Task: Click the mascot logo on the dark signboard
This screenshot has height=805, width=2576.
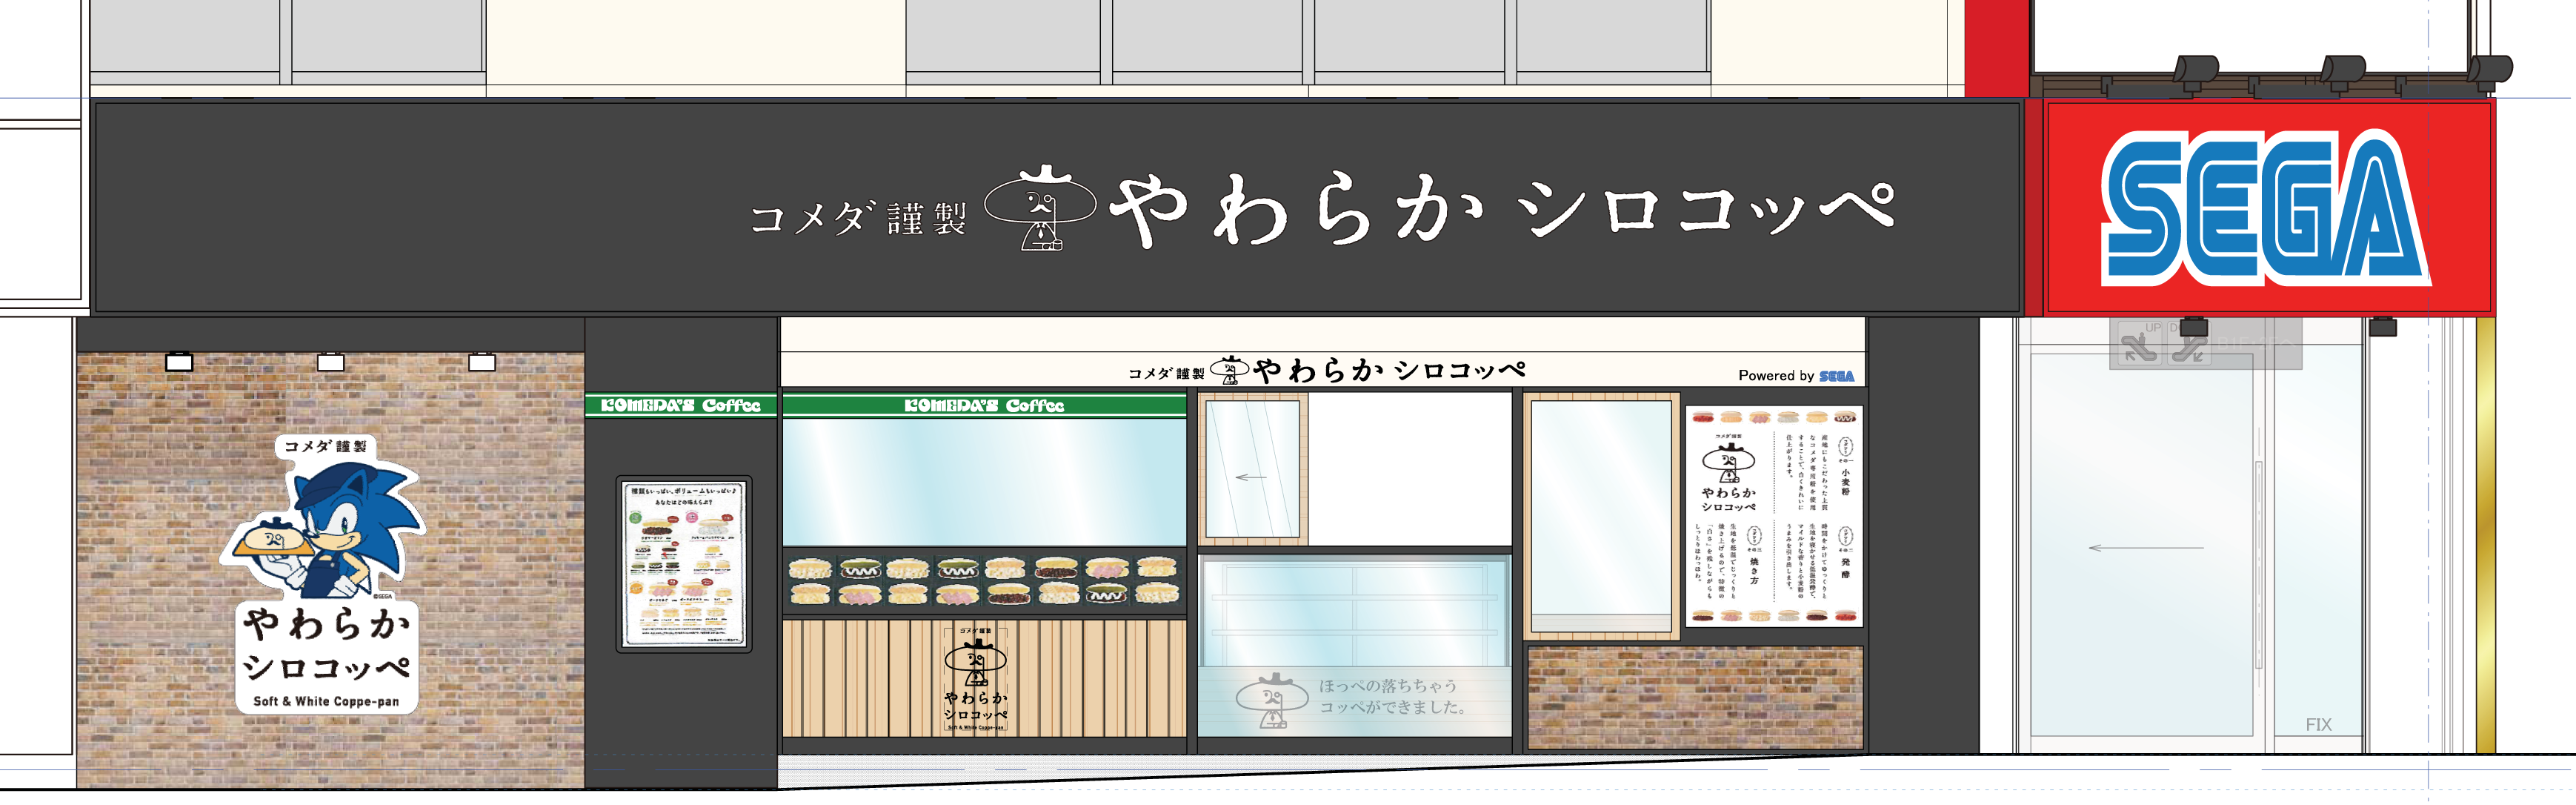Action: pyautogui.click(x=1040, y=207)
